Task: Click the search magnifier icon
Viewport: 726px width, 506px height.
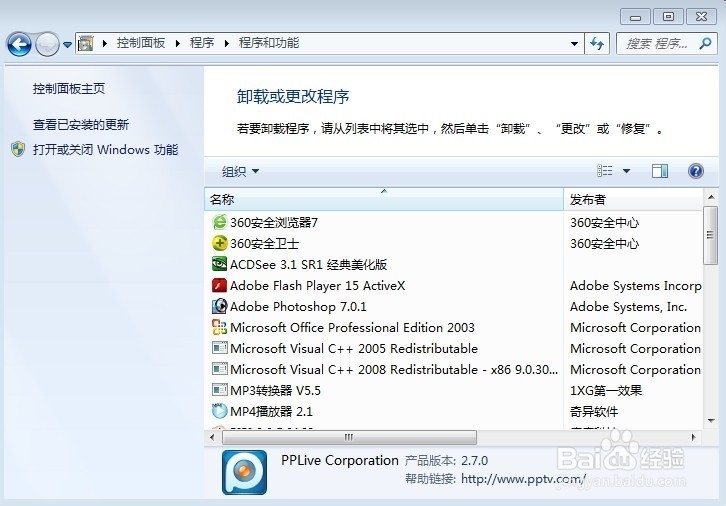Action: [x=705, y=44]
